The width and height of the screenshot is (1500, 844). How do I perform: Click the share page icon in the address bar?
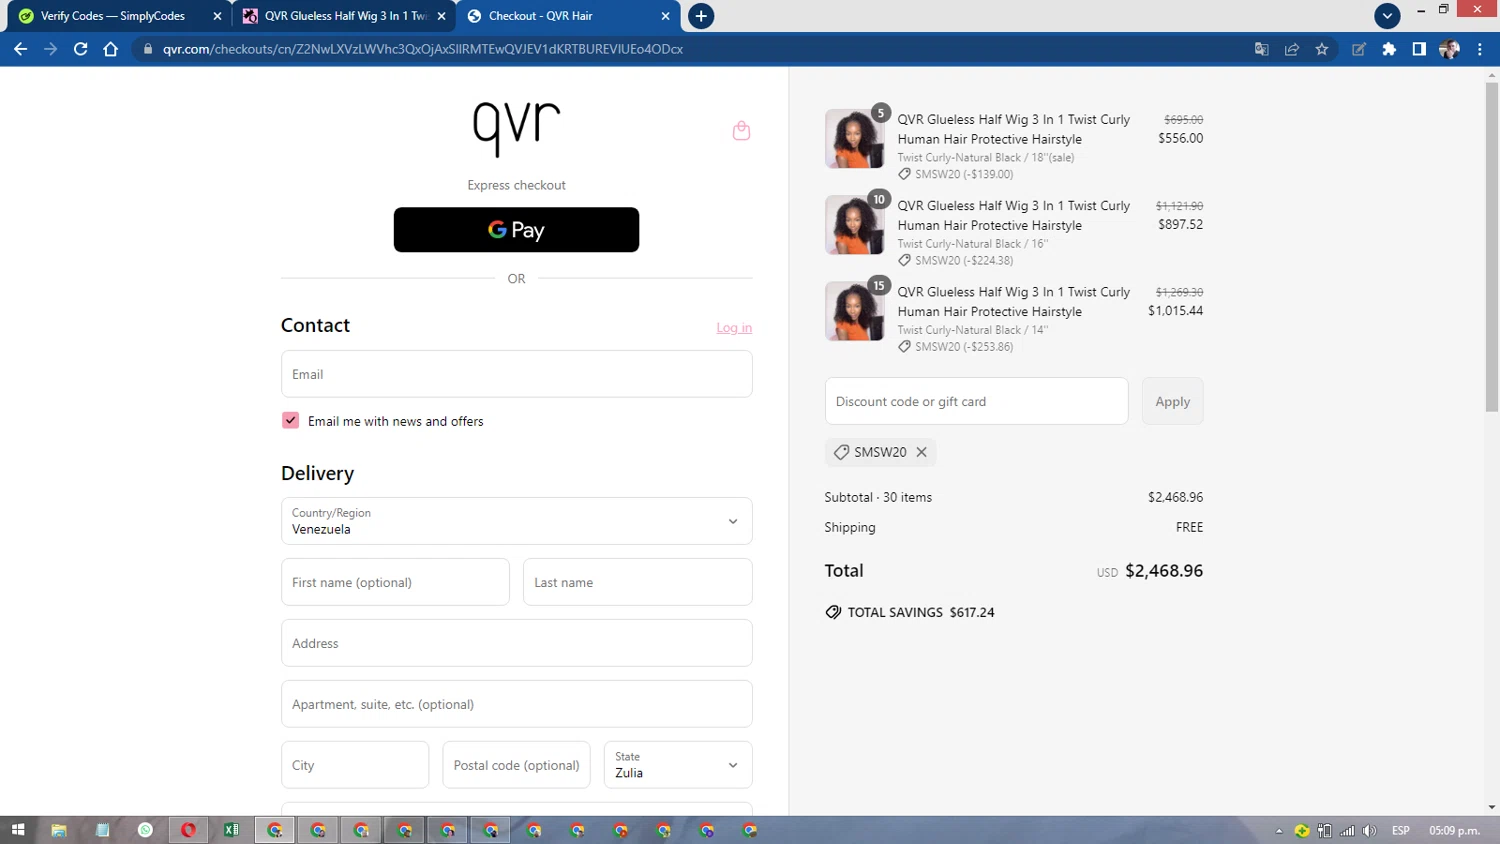pos(1292,49)
